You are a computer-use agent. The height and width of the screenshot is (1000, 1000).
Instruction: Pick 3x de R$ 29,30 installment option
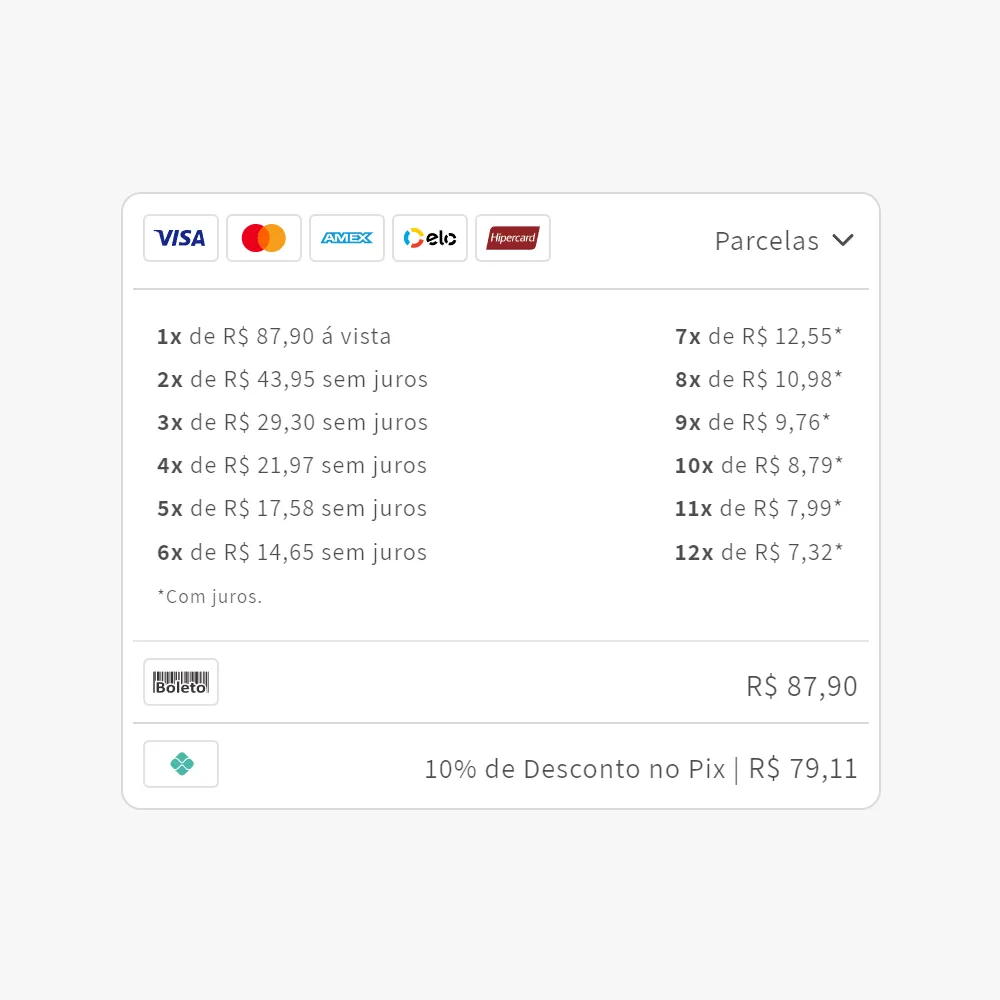click(x=292, y=422)
